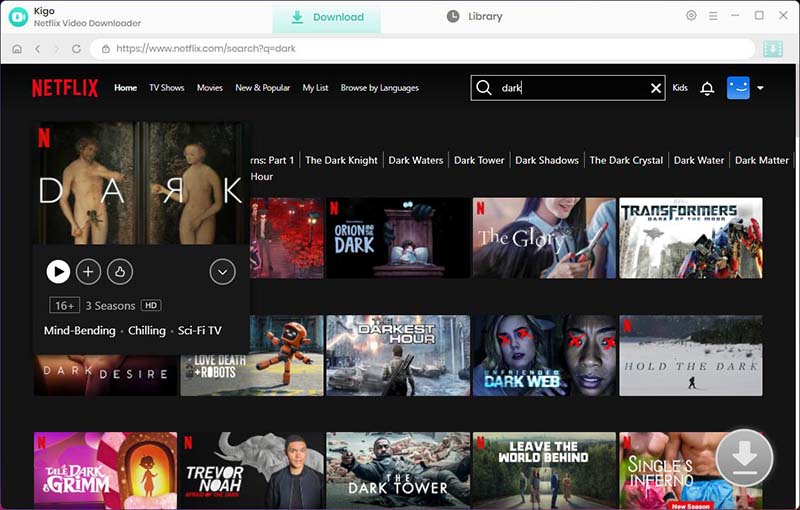The width and height of the screenshot is (800, 510).
Task: Open Transformers Dark of the Moon thumbnail
Action: (691, 238)
